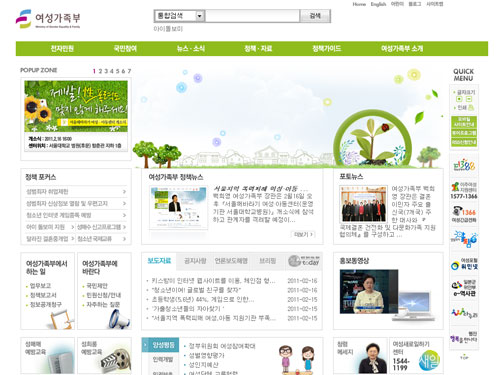500x375 pixels.
Task: Open the 1366 telephone hotline icon
Action: (x=464, y=214)
